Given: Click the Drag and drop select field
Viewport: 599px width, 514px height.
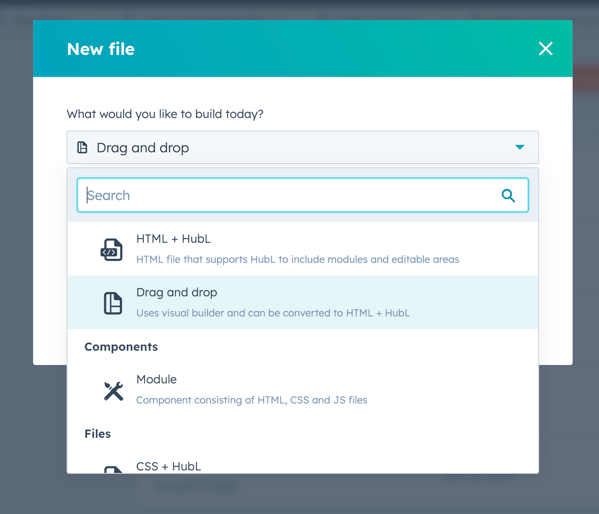Looking at the screenshot, I should coord(303,148).
